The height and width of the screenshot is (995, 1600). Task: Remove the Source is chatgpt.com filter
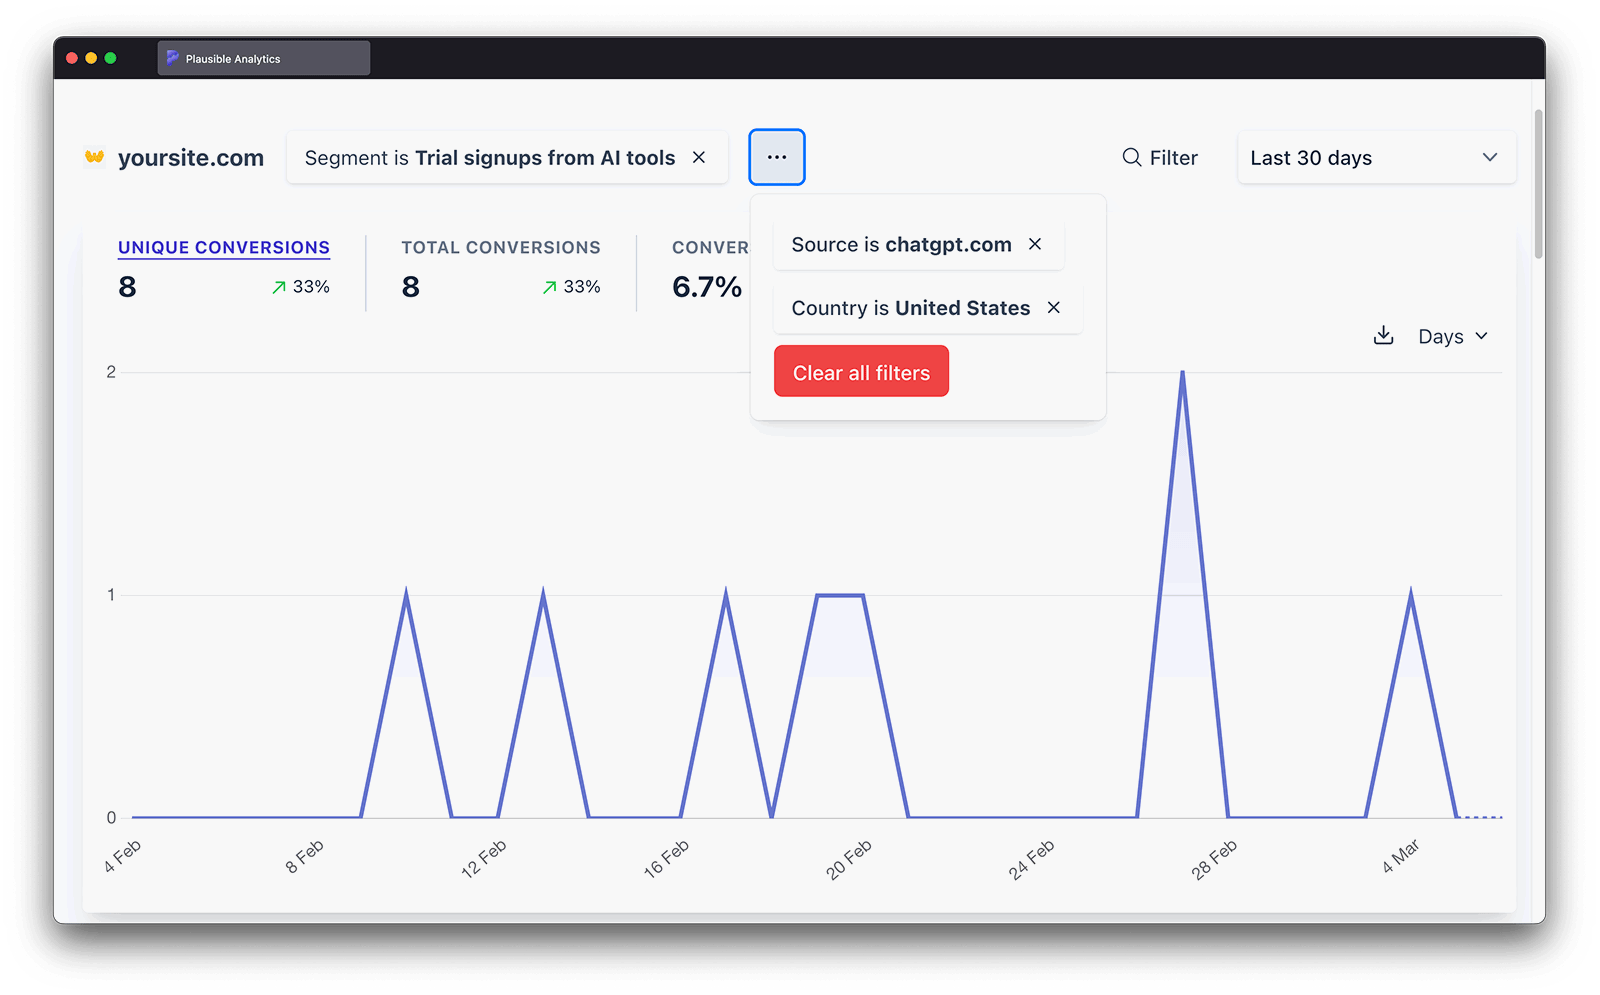tap(1035, 245)
